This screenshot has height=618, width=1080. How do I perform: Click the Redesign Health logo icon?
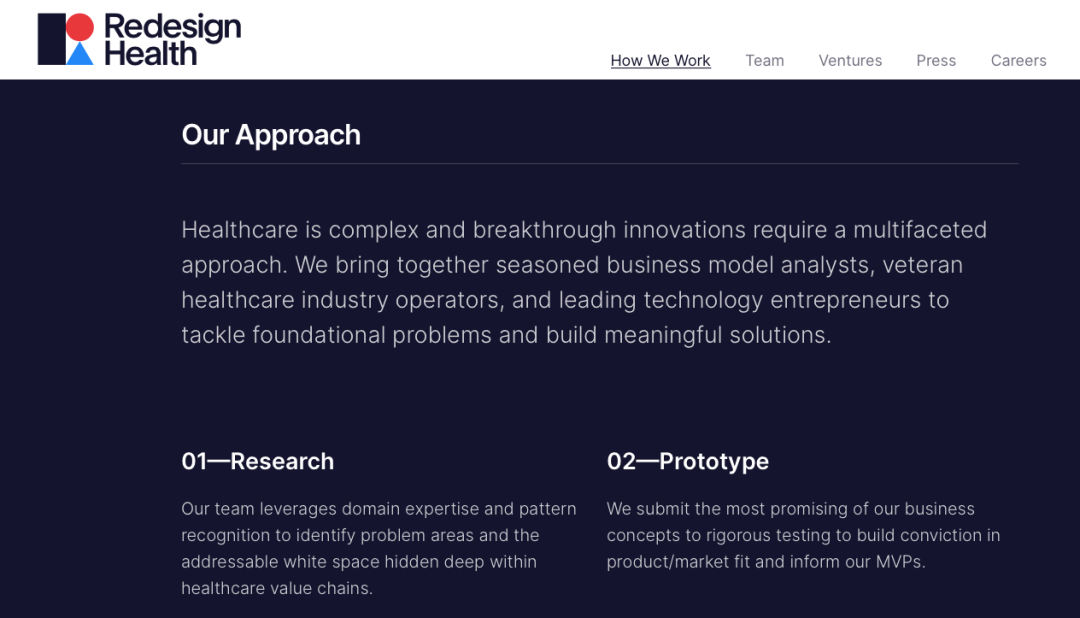pyautogui.click(x=66, y=39)
